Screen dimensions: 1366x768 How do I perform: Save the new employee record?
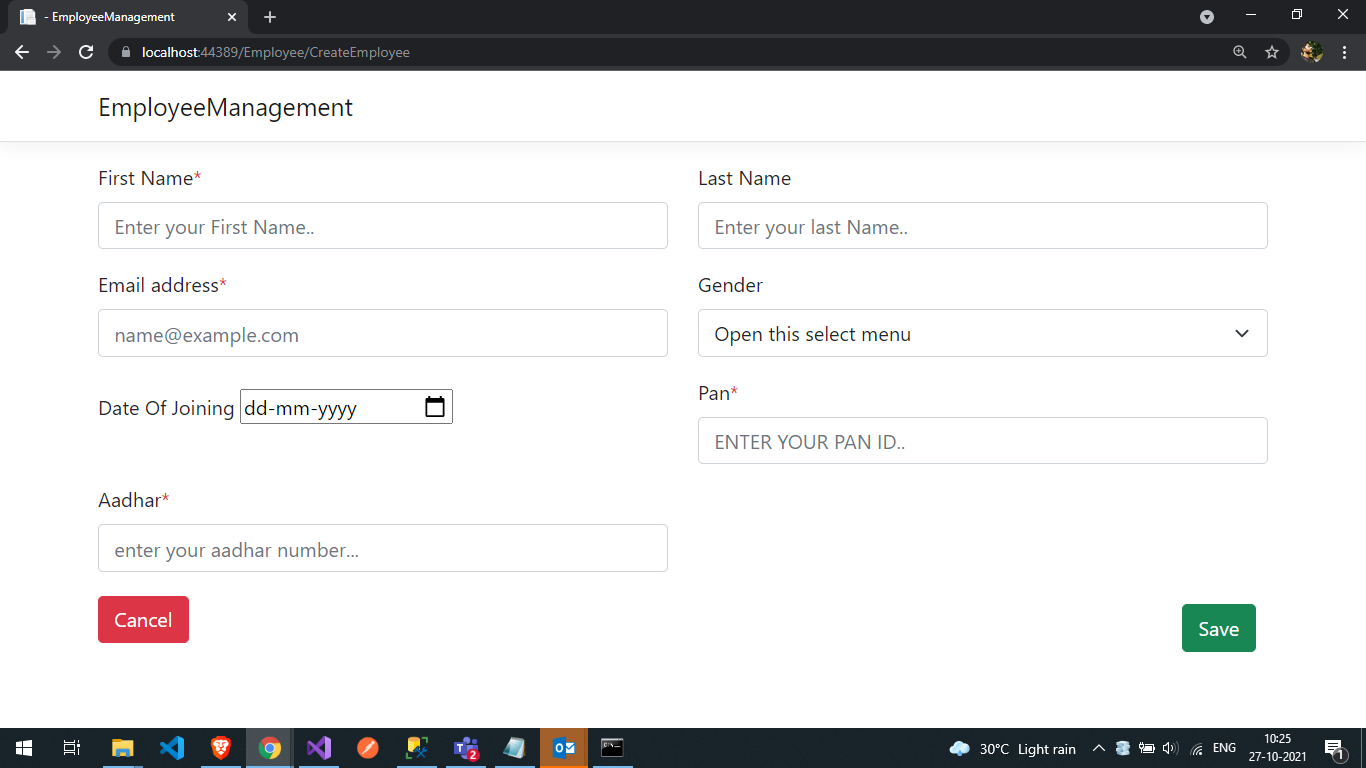[x=1218, y=628]
